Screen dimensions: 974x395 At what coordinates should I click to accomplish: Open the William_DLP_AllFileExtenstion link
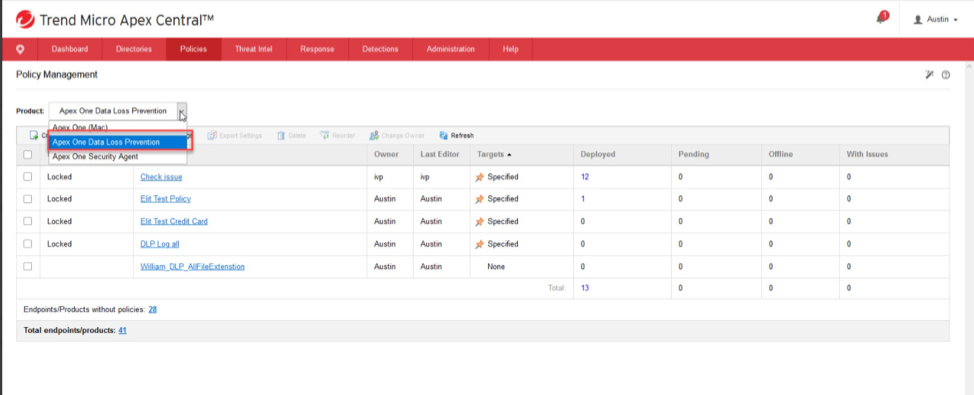pyautogui.click(x=193, y=266)
